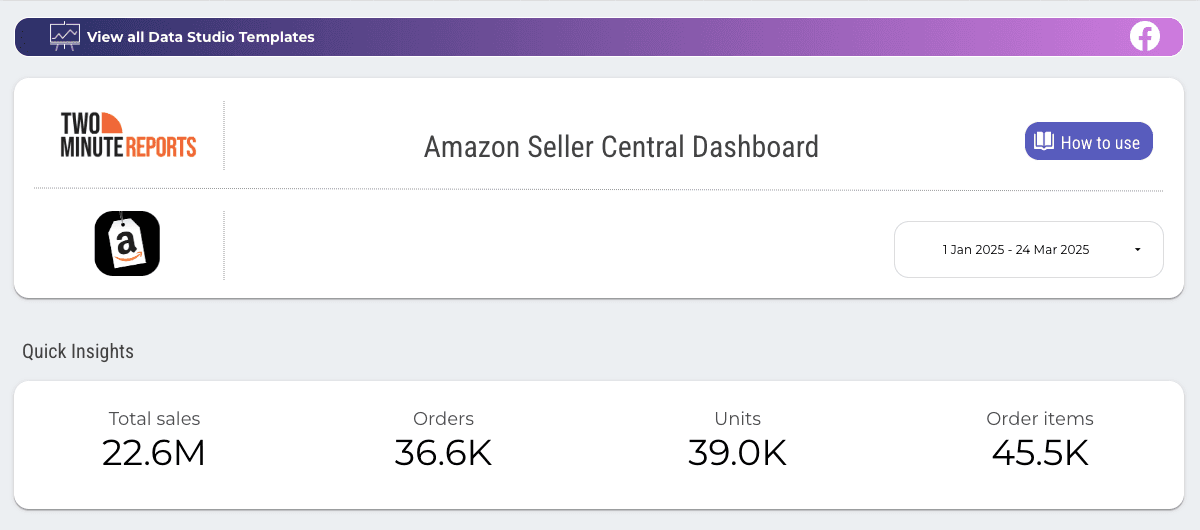The width and height of the screenshot is (1200, 530).
Task: Click the open book icon on How to use
Action: pyautogui.click(x=1044, y=142)
